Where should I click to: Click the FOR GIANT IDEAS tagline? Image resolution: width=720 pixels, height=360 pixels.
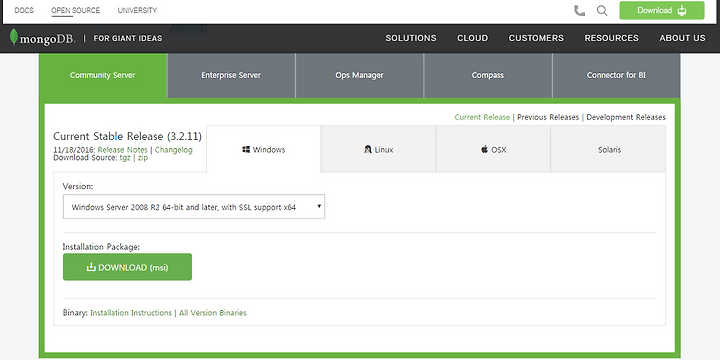(128, 38)
